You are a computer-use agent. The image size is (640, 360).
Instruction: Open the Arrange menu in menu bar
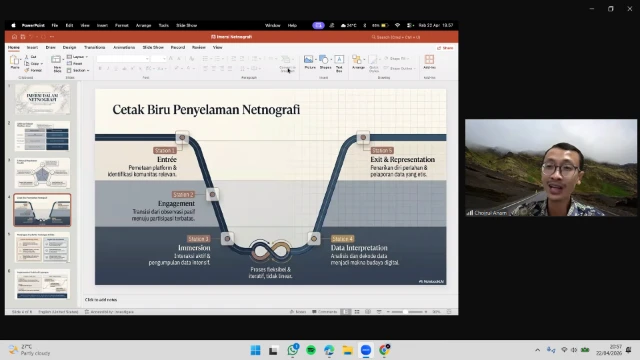pos(143,25)
